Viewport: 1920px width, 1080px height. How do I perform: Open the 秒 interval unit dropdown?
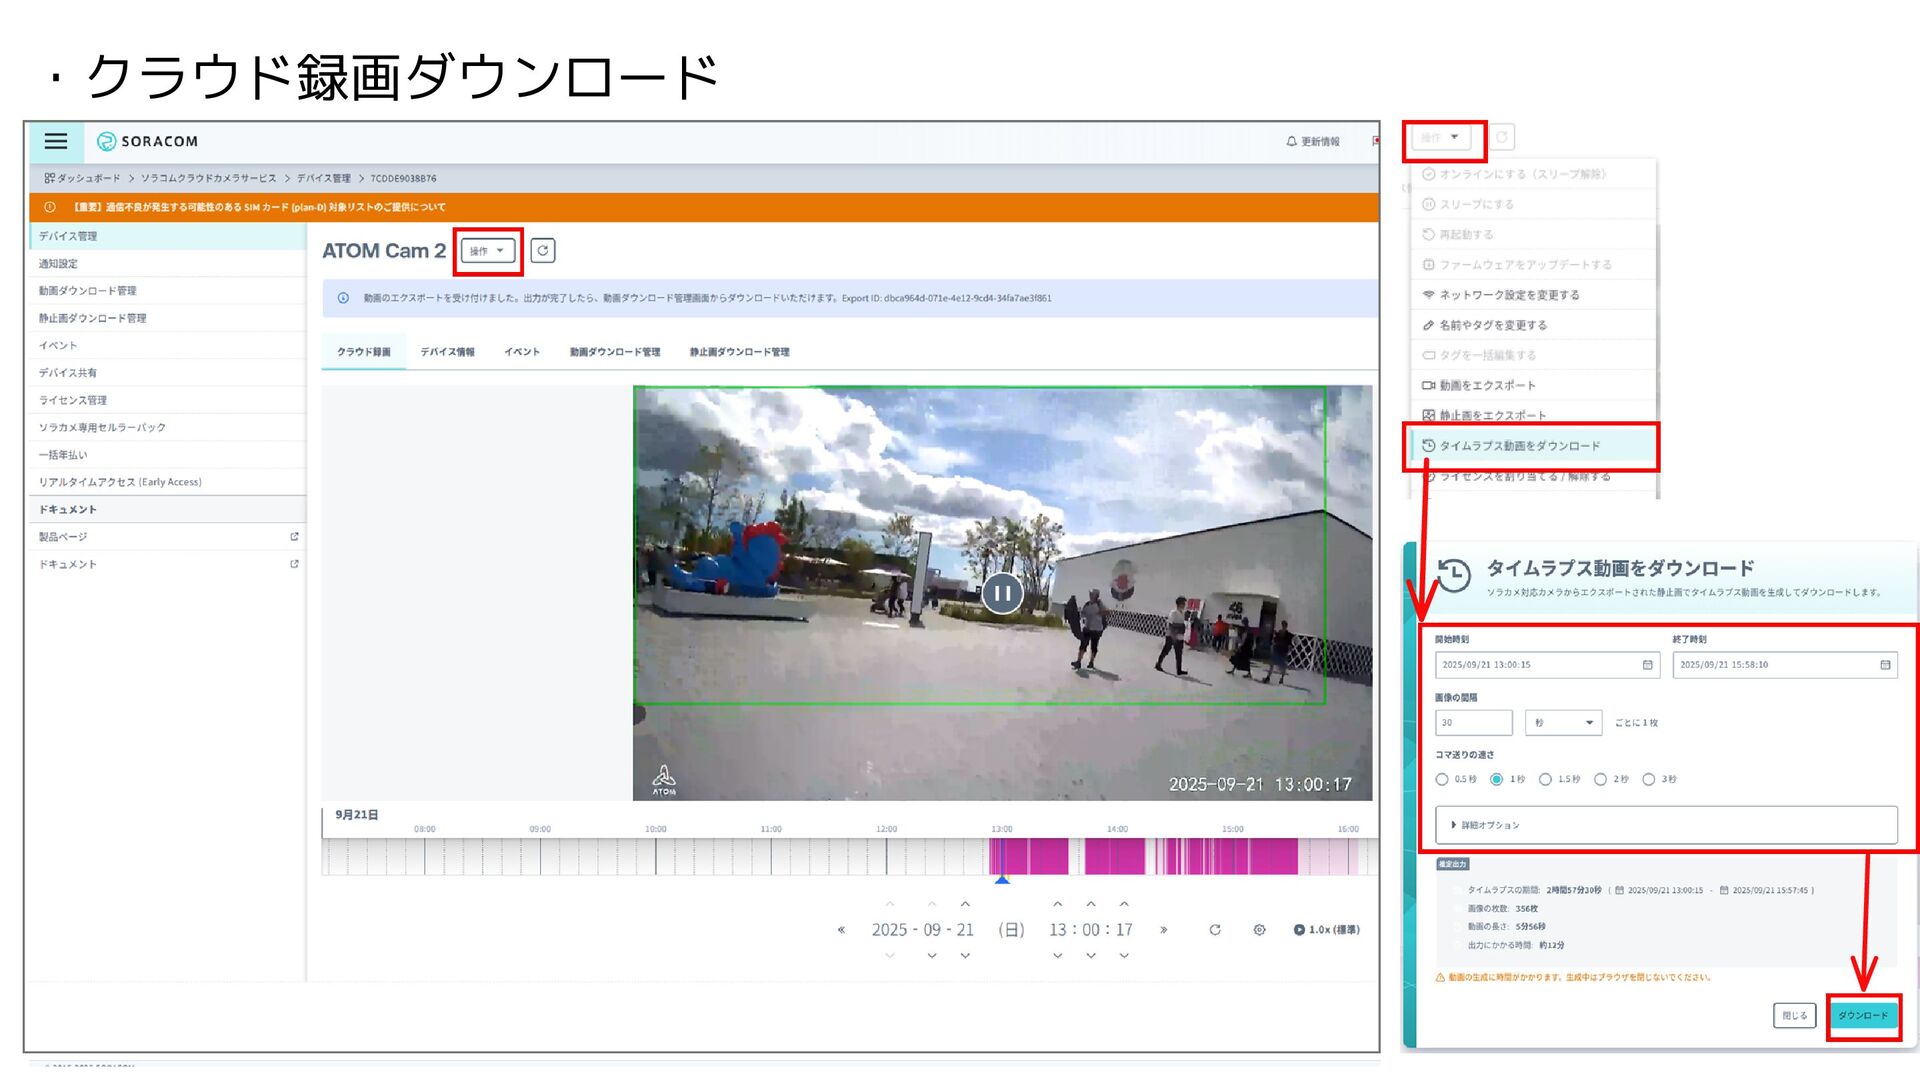pyautogui.click(x=1563, y=722)
